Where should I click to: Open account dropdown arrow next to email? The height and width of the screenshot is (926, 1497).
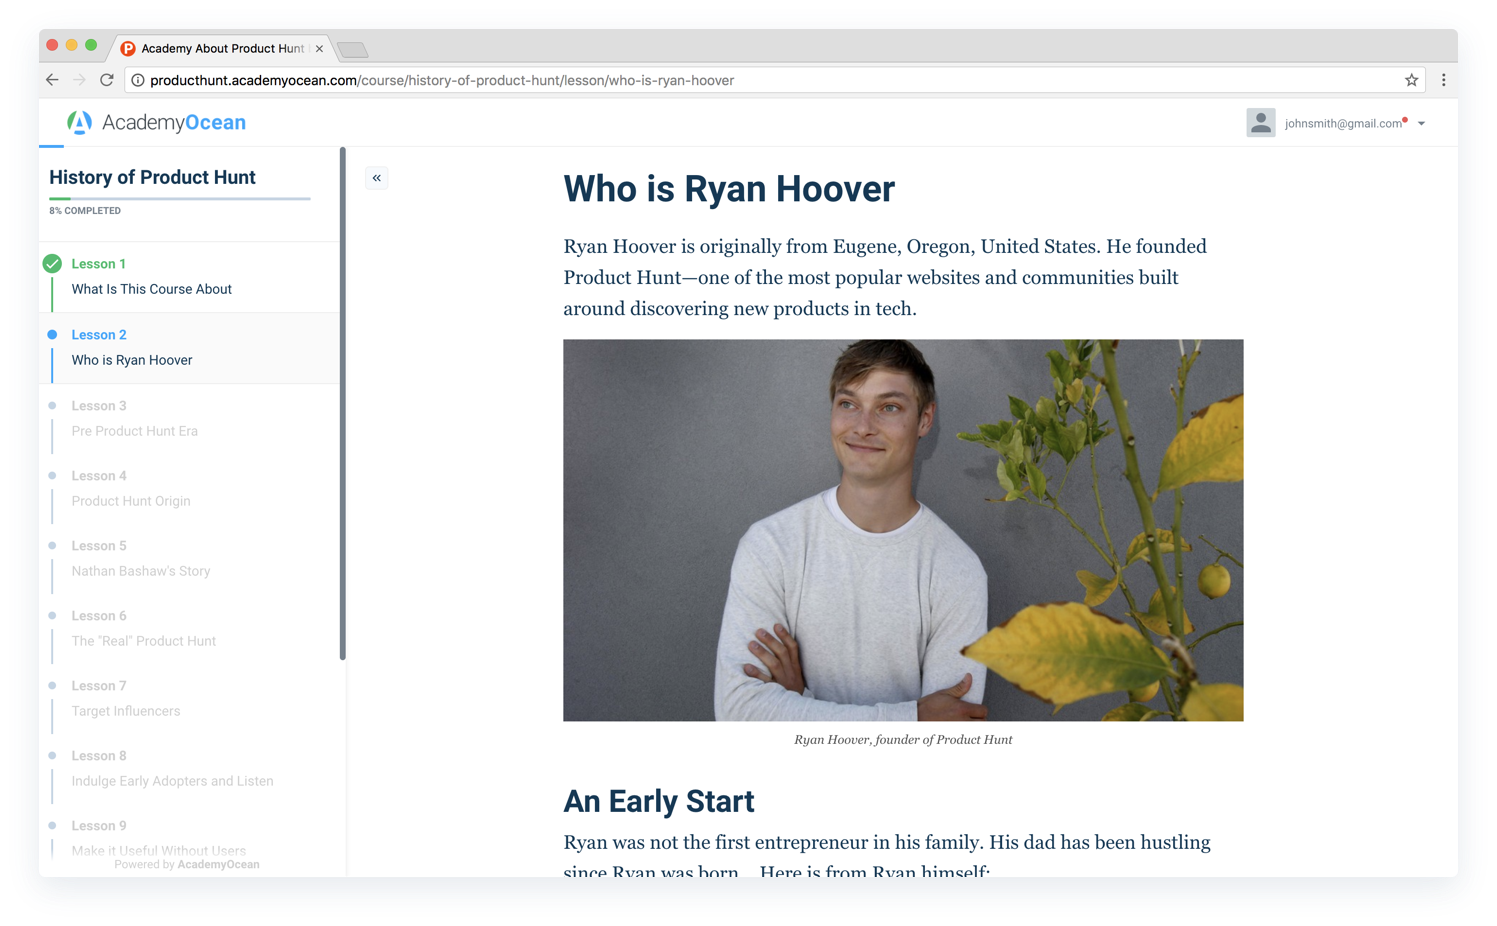coord(1421,124)
